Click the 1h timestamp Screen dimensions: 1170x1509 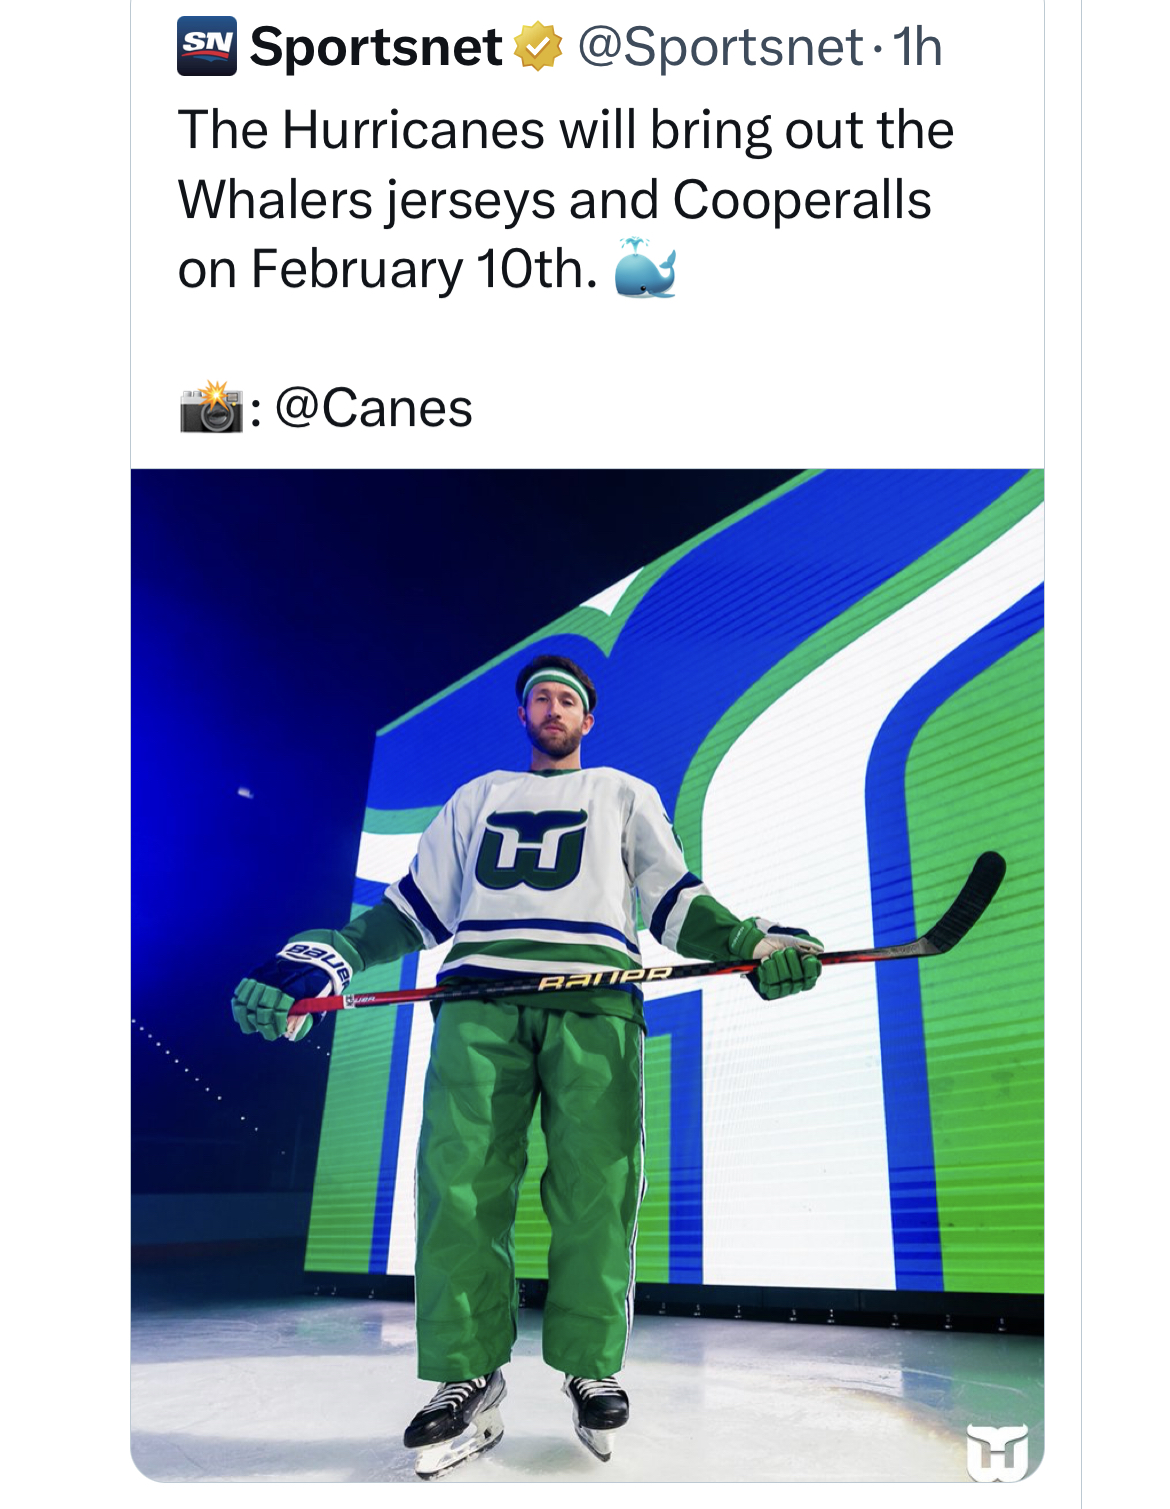point(917,47)
